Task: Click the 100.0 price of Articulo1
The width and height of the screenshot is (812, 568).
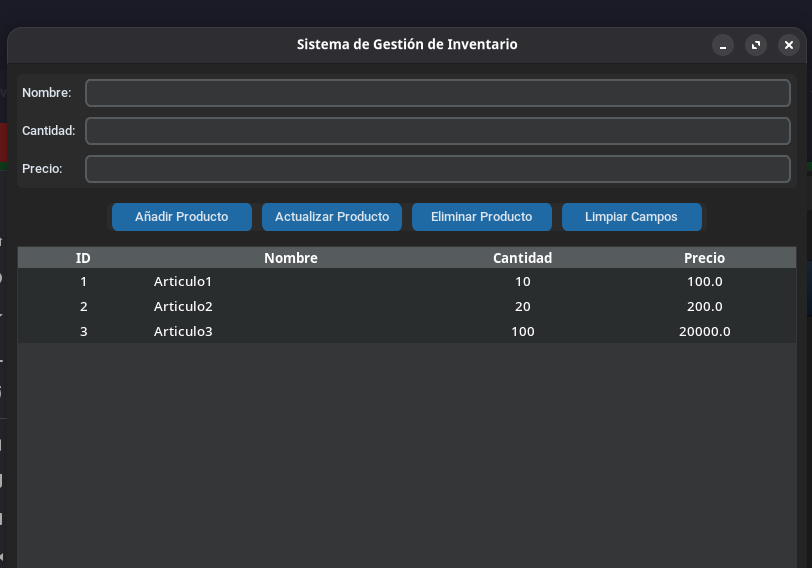Action: [704, 282]
